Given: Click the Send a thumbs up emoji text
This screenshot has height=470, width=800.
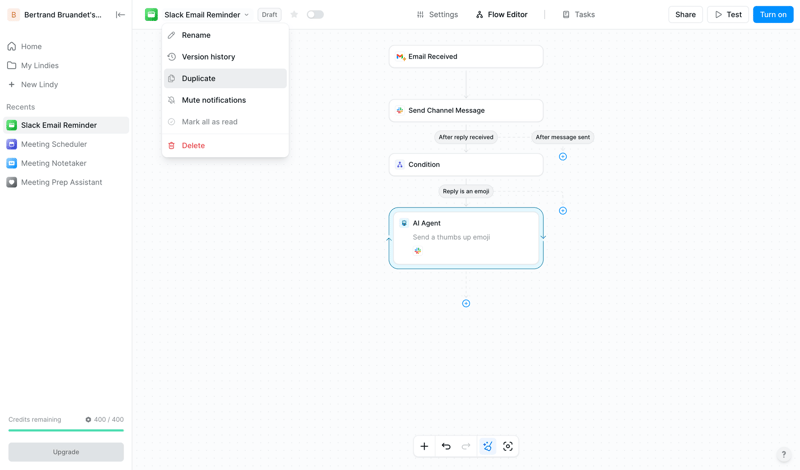Looking at the screenshot, I should [x=452, y=237].
